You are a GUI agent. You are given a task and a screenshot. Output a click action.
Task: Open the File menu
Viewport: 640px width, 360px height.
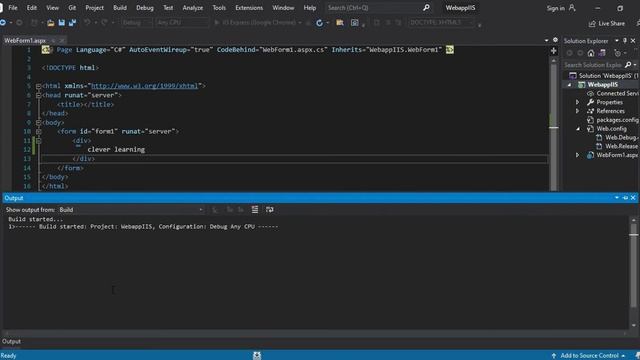13,8
